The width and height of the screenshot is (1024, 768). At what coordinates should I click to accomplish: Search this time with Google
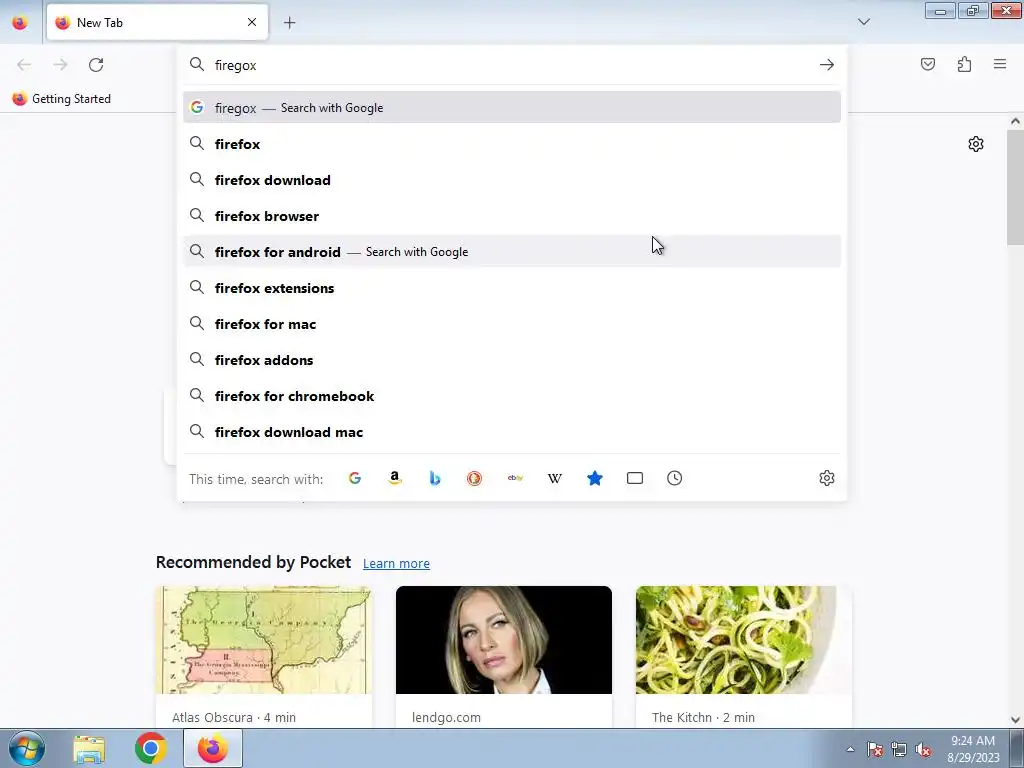tap(355, 478)
